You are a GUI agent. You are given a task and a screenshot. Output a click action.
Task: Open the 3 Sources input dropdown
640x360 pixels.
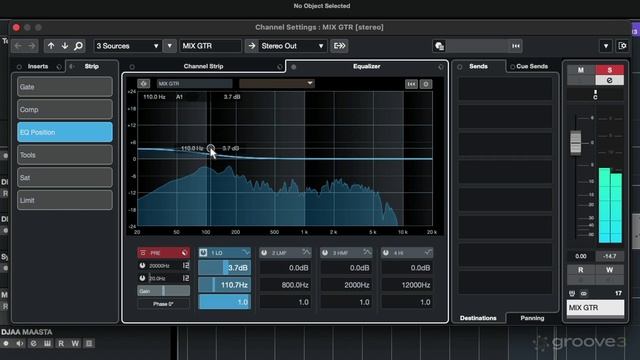pos(128,46)
